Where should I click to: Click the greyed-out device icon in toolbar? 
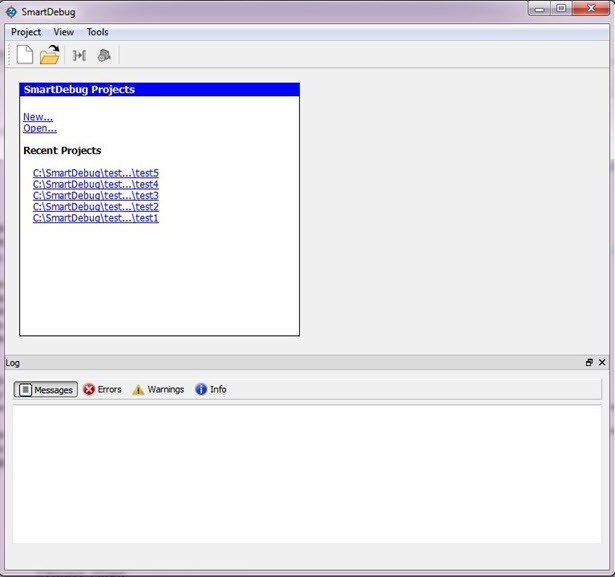pos(103,55)
